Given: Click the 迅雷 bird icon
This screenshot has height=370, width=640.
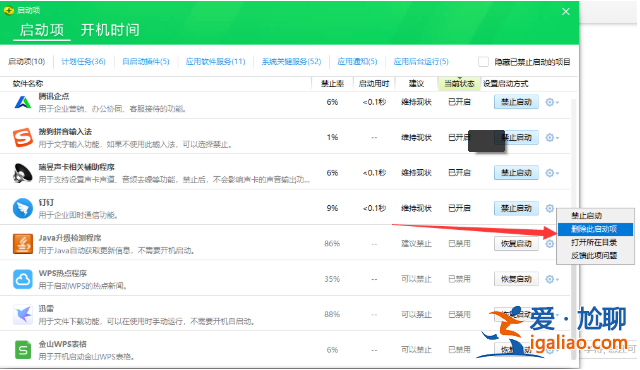Looking at the screenshot, I should (23, 315).
